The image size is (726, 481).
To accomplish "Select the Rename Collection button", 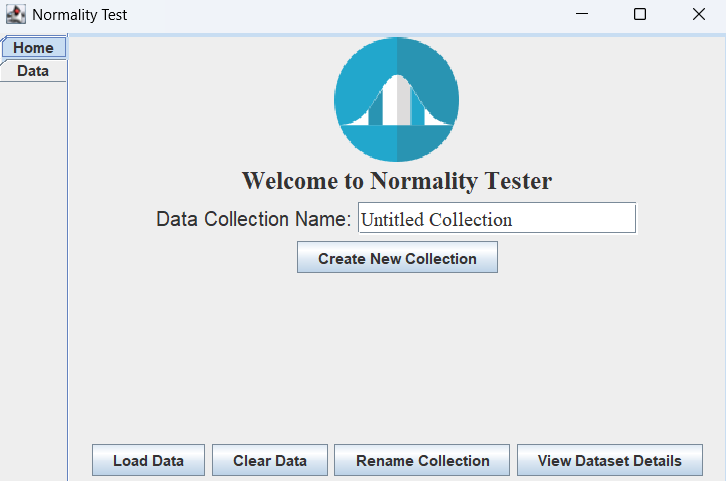I will pyautogui.click(x=422, y=461).
